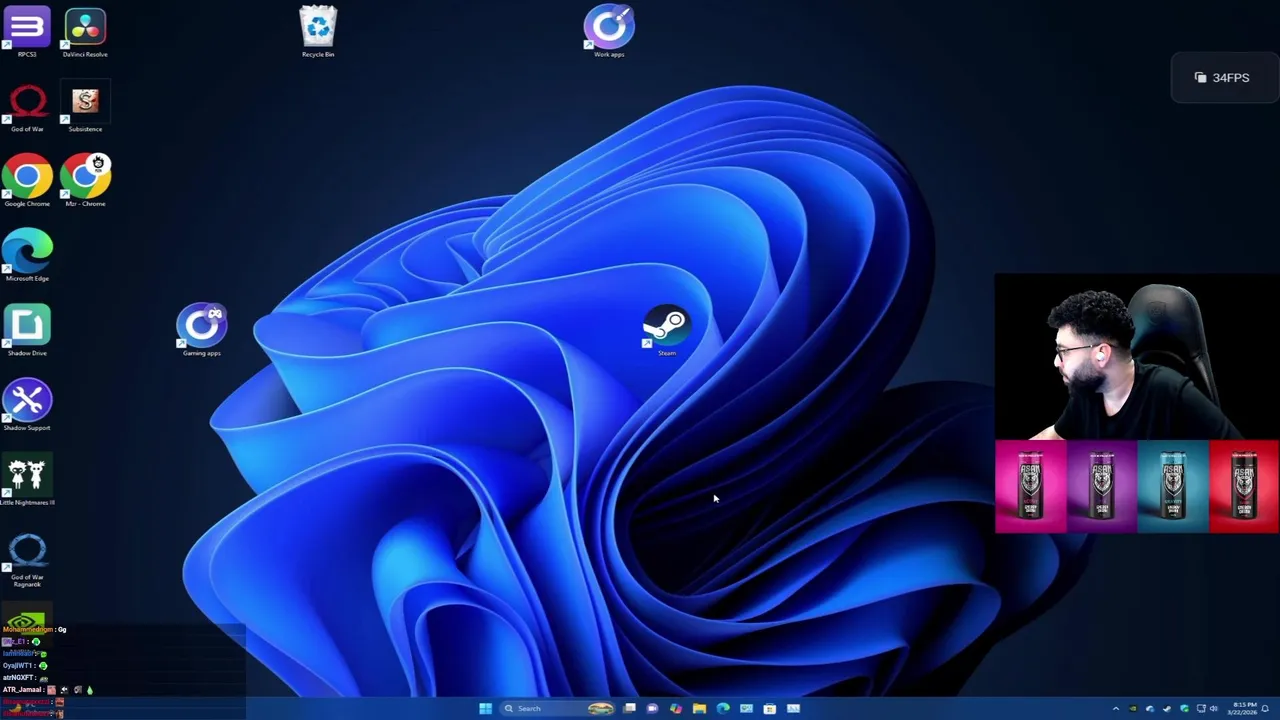The height and width of the screenshot is (720, 1280).
Task: Open the Windows Start menu
Action: pyautogui.click(x=485, y=709)
